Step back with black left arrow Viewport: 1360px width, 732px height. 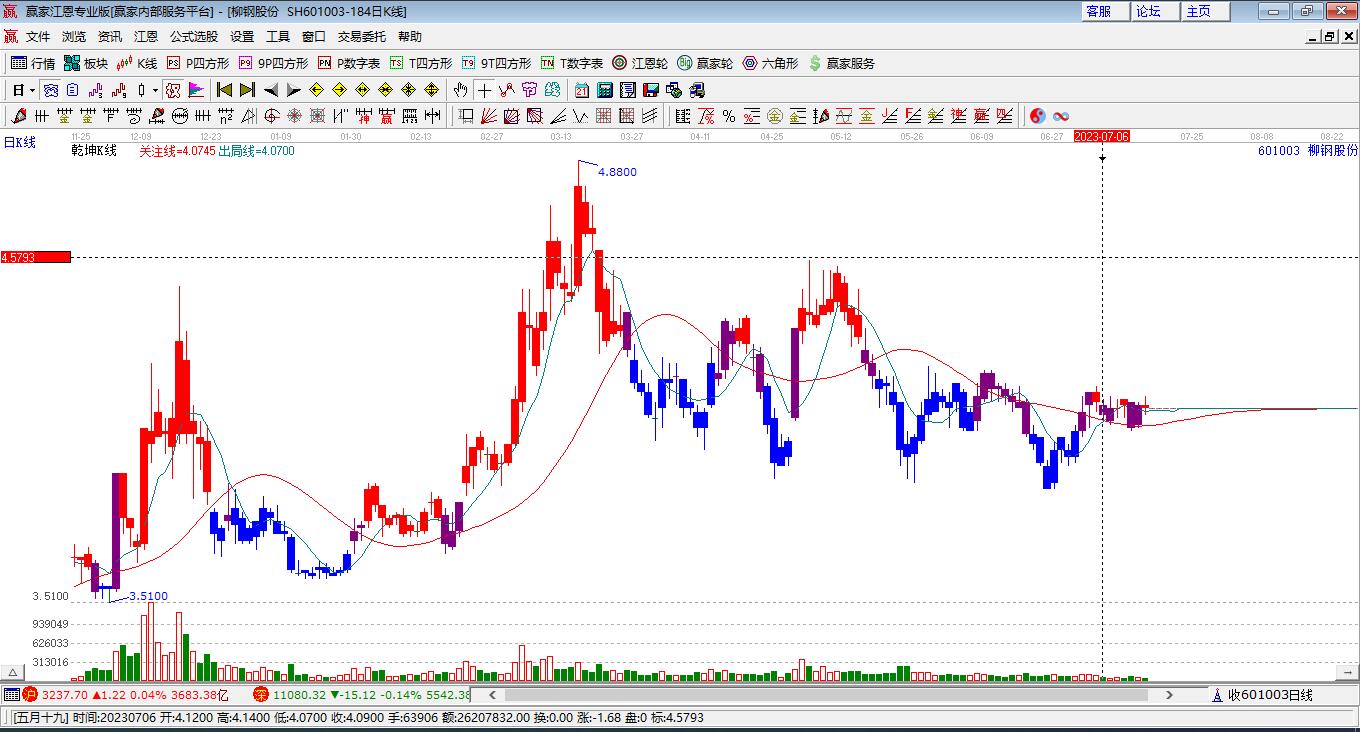click(271, 90)
